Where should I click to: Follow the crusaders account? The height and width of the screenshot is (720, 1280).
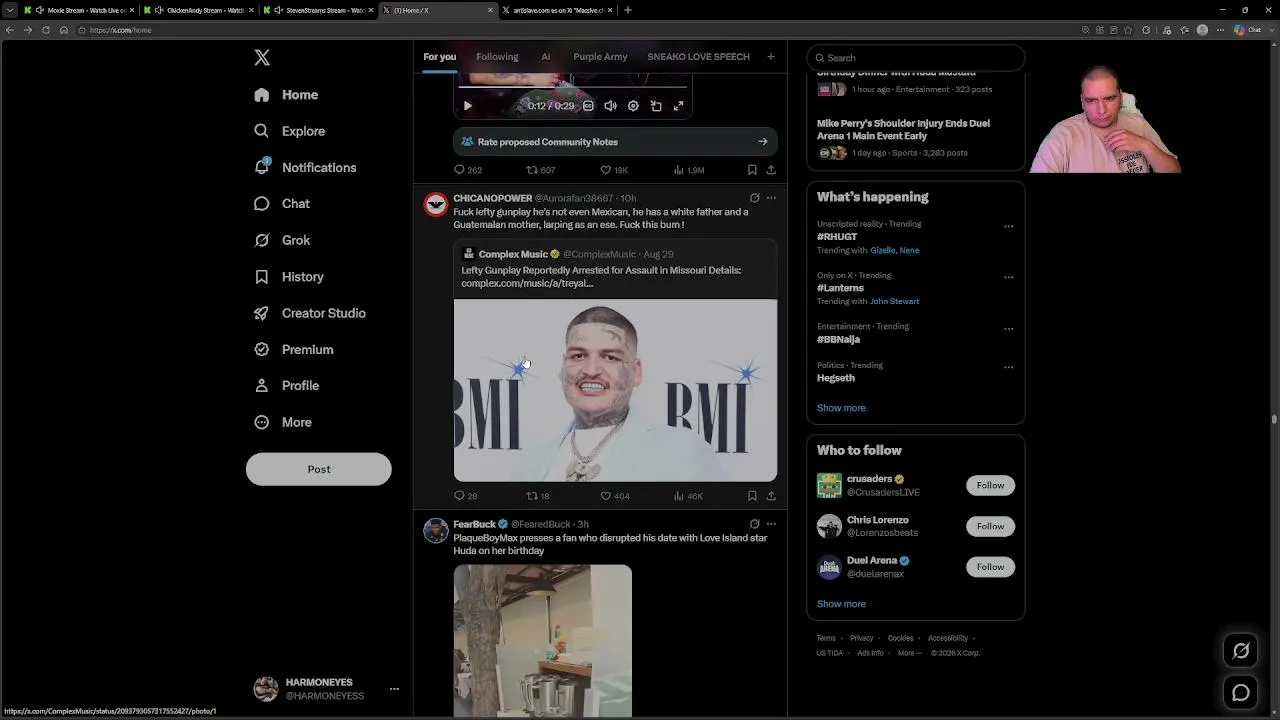[x=990, y=485]
